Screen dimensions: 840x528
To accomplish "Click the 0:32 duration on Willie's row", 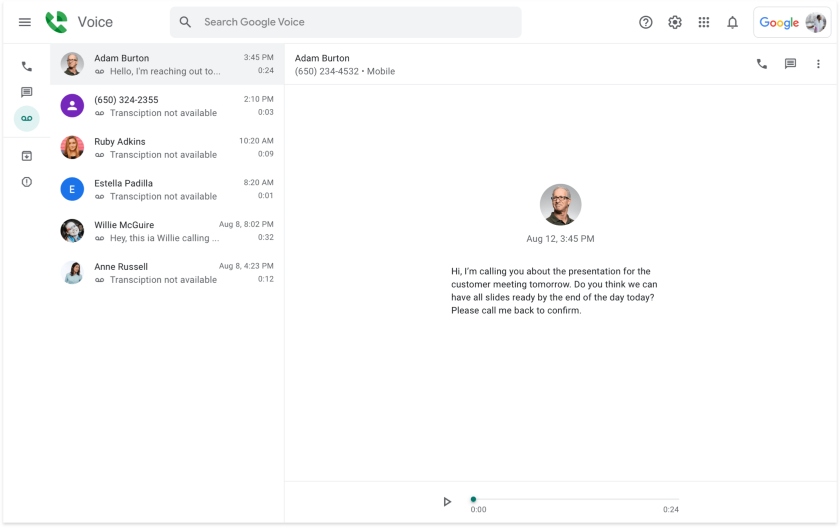I will 266,237.
